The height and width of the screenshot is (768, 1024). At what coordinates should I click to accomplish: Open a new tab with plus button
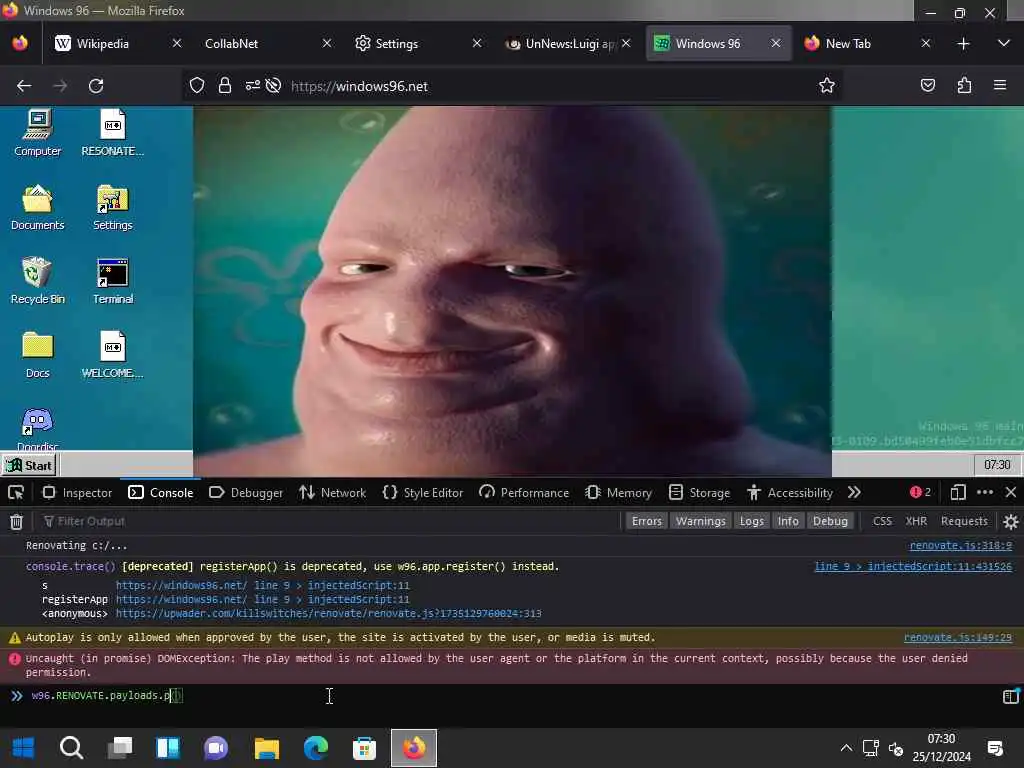963,44
